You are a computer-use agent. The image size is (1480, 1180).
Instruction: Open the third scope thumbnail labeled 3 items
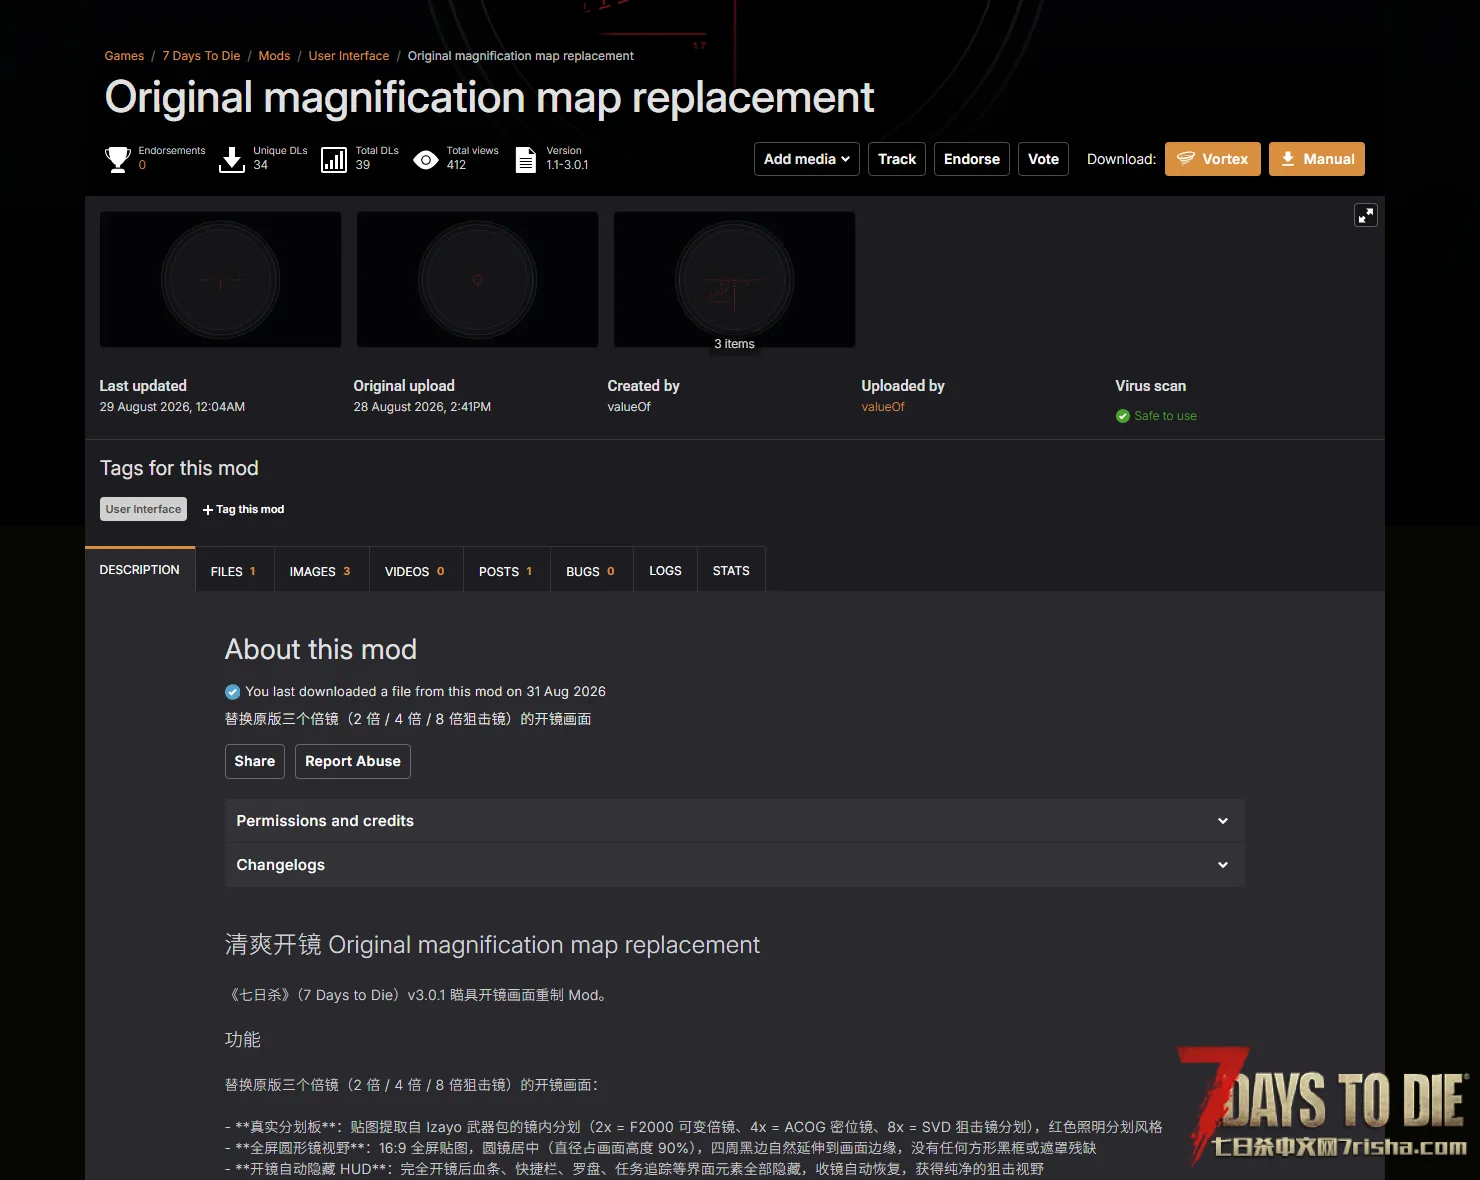734,279
